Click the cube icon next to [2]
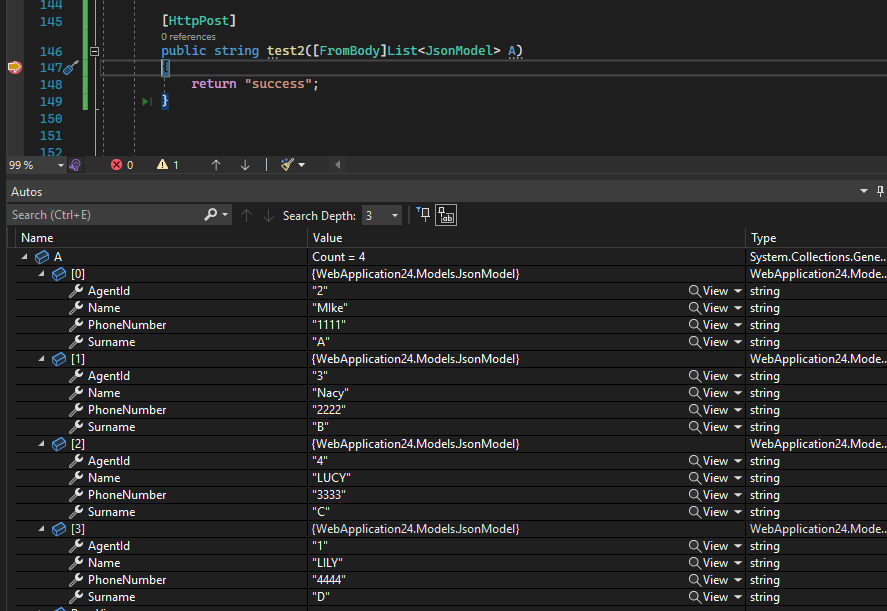This screenshot has height=611, width=887. pyautogui.click(x=59, y=444)
